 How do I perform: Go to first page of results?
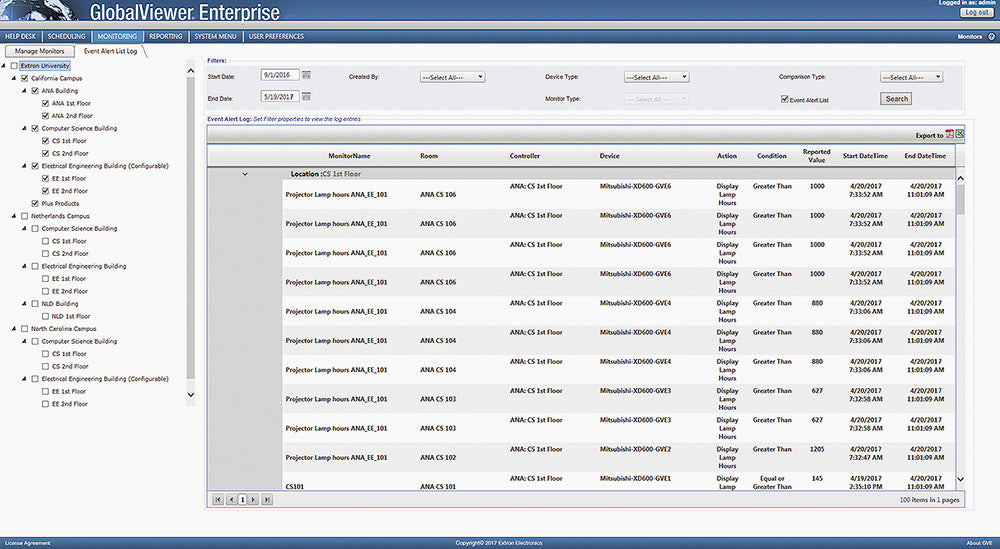(218, 500)
